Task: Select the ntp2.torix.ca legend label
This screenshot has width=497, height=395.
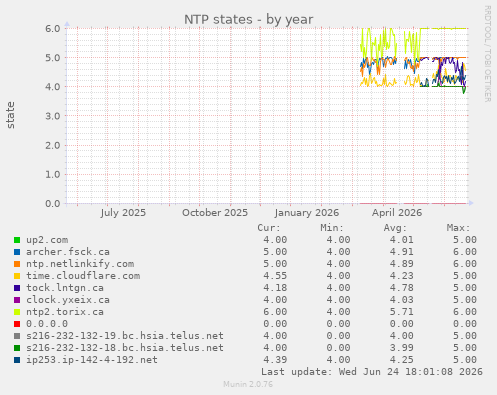Action: click(x=65, y=312)
